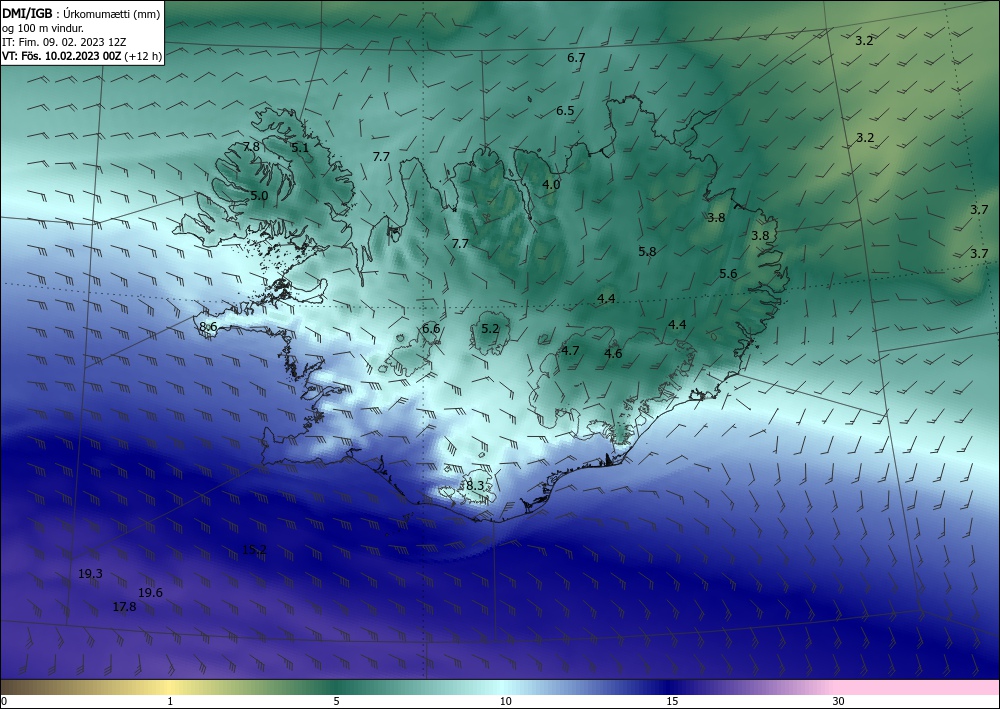The image size is (1000, 709).
Task: Click the 4.6 value label
Action: (613, 353)
